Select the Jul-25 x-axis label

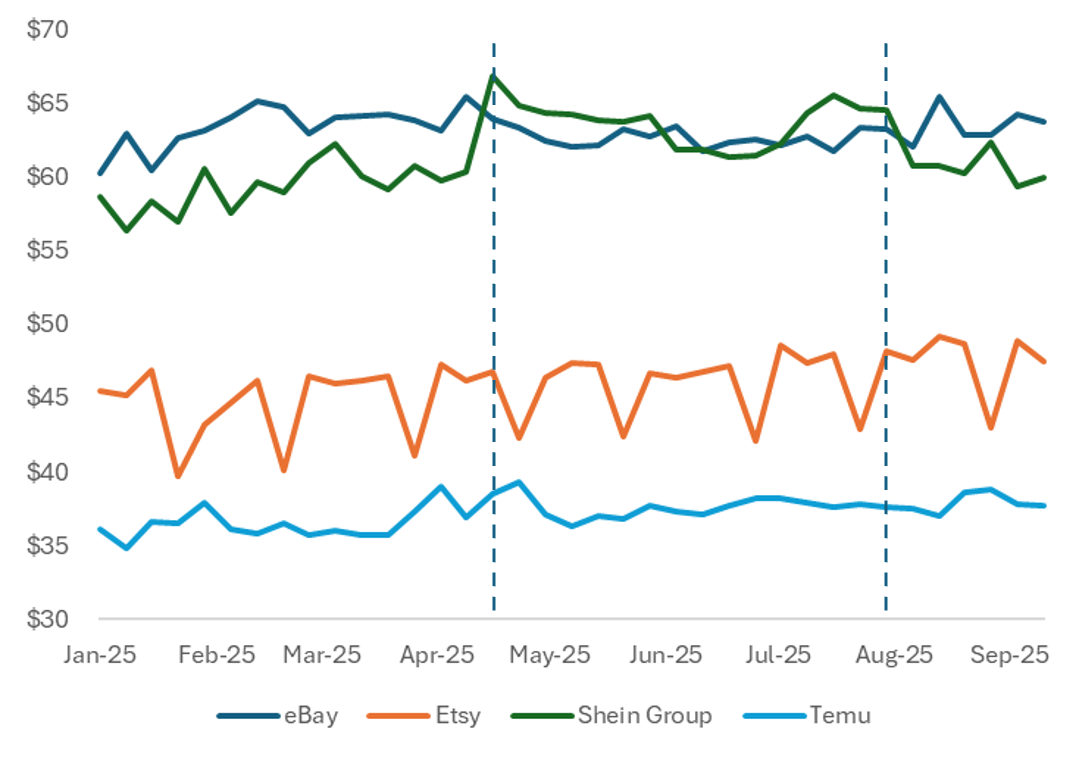coord(778,655)
